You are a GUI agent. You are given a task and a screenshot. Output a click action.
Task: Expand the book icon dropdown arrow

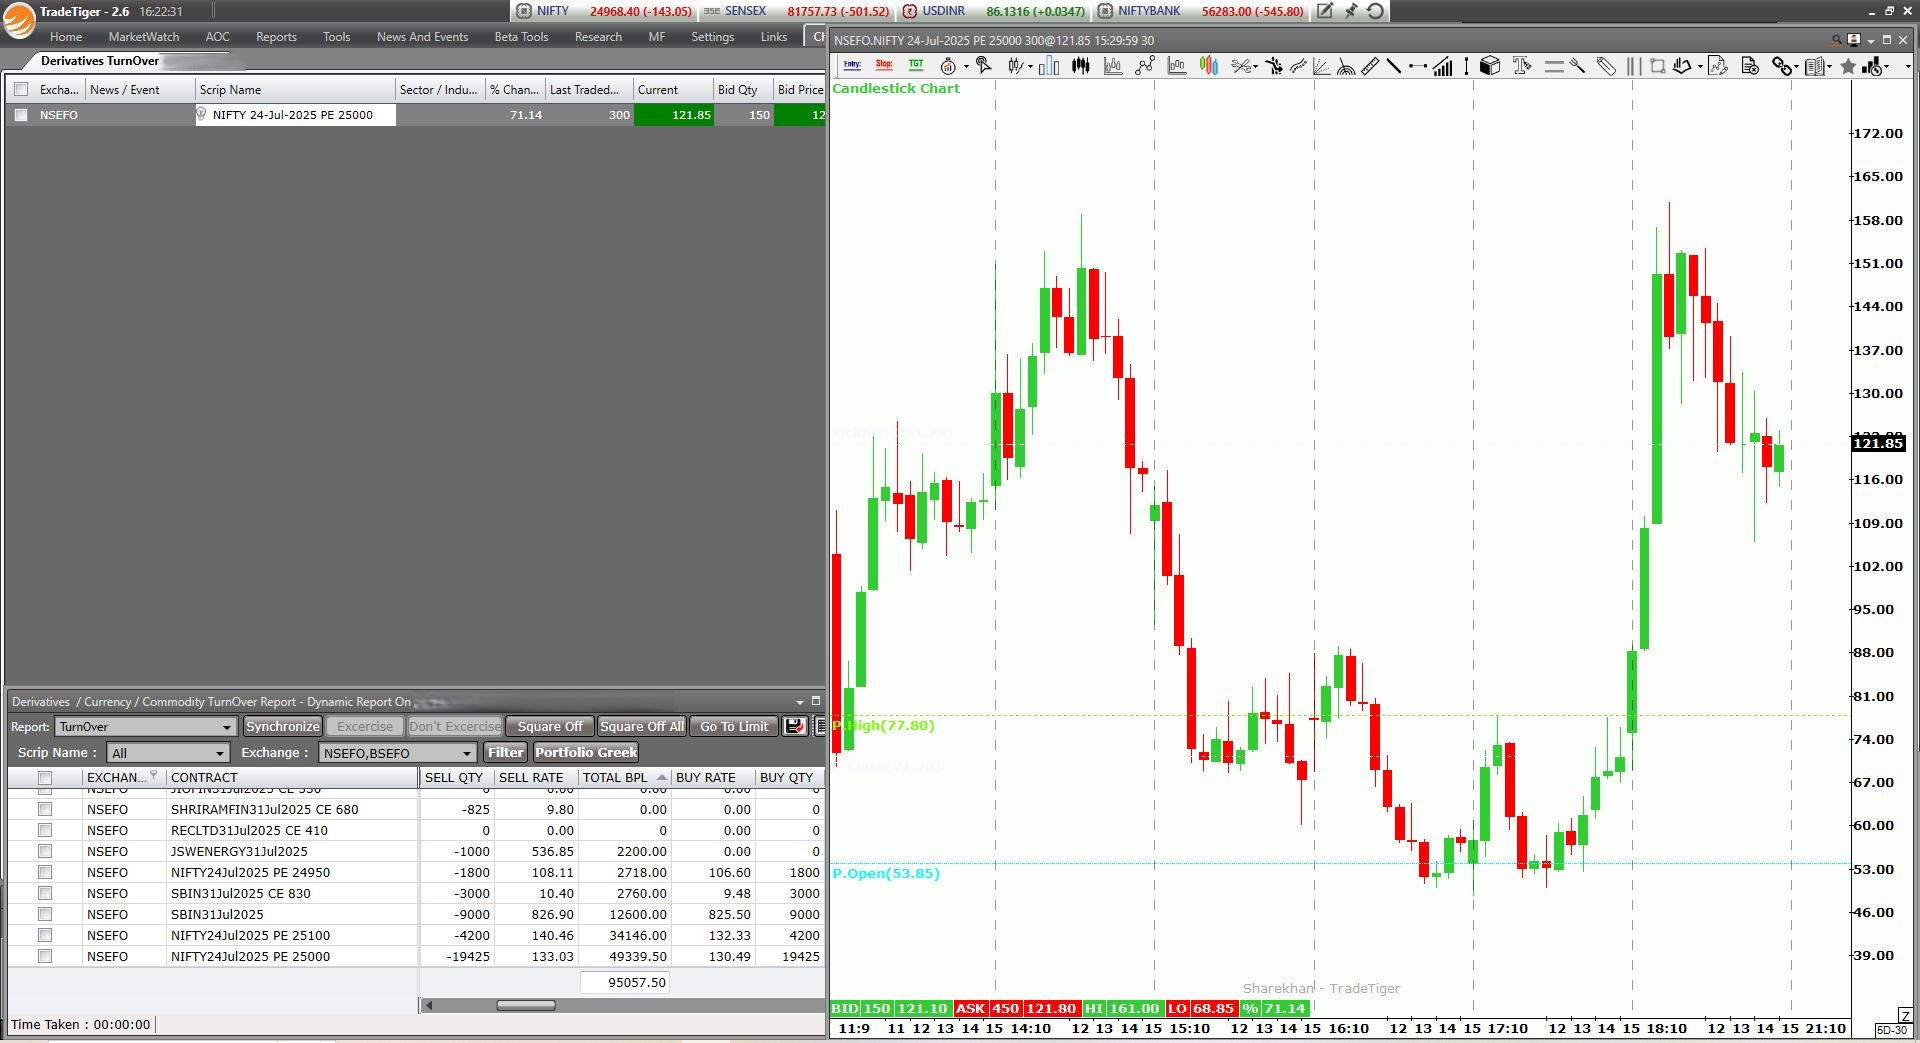pos(1830,67)
